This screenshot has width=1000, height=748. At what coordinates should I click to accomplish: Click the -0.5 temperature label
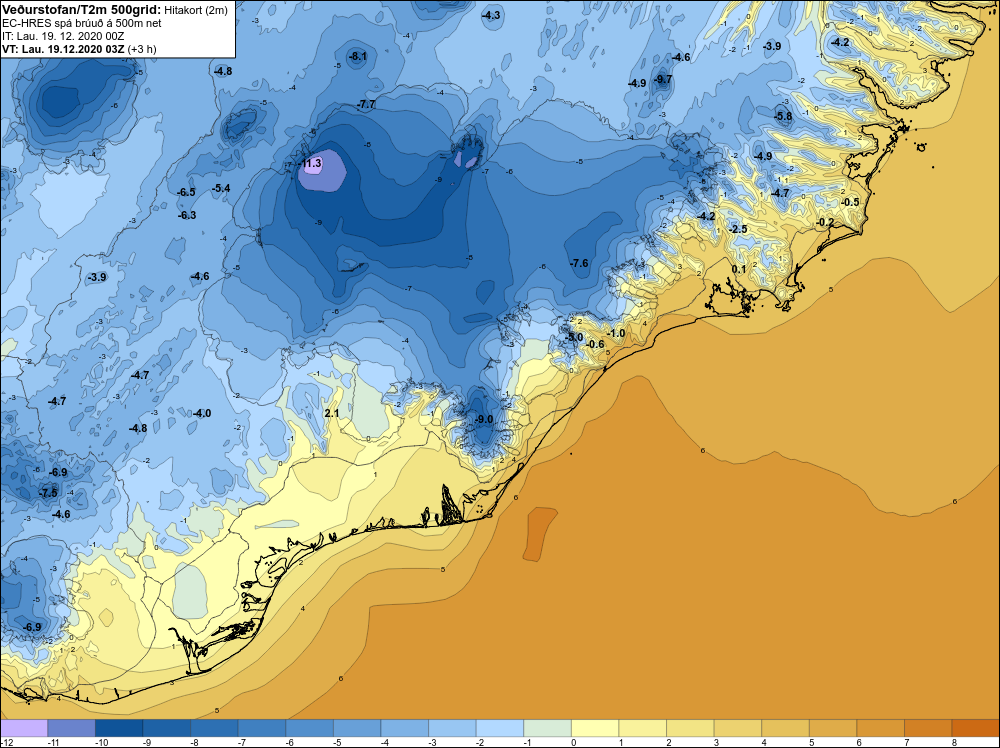click(850, 202)
